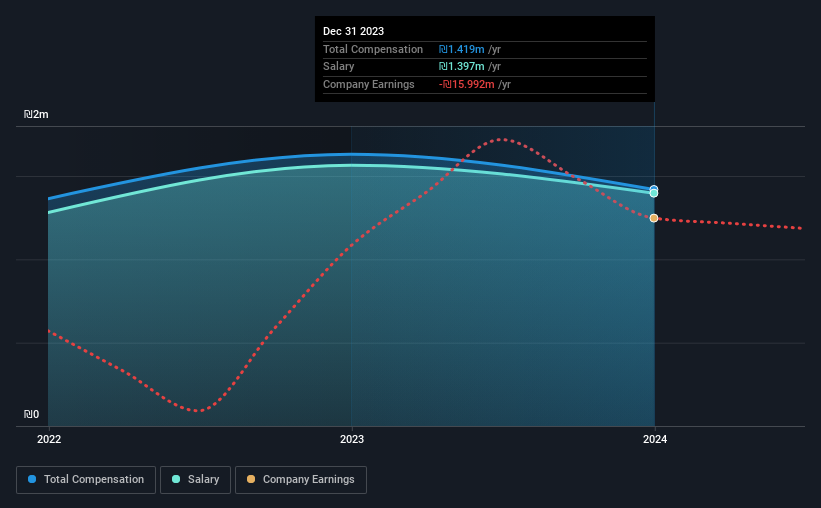Image resolution: width=821 pixels, height=508 pixels.
Task: Click the -₪15.992m company earnings value
Action: coord(467,84)
